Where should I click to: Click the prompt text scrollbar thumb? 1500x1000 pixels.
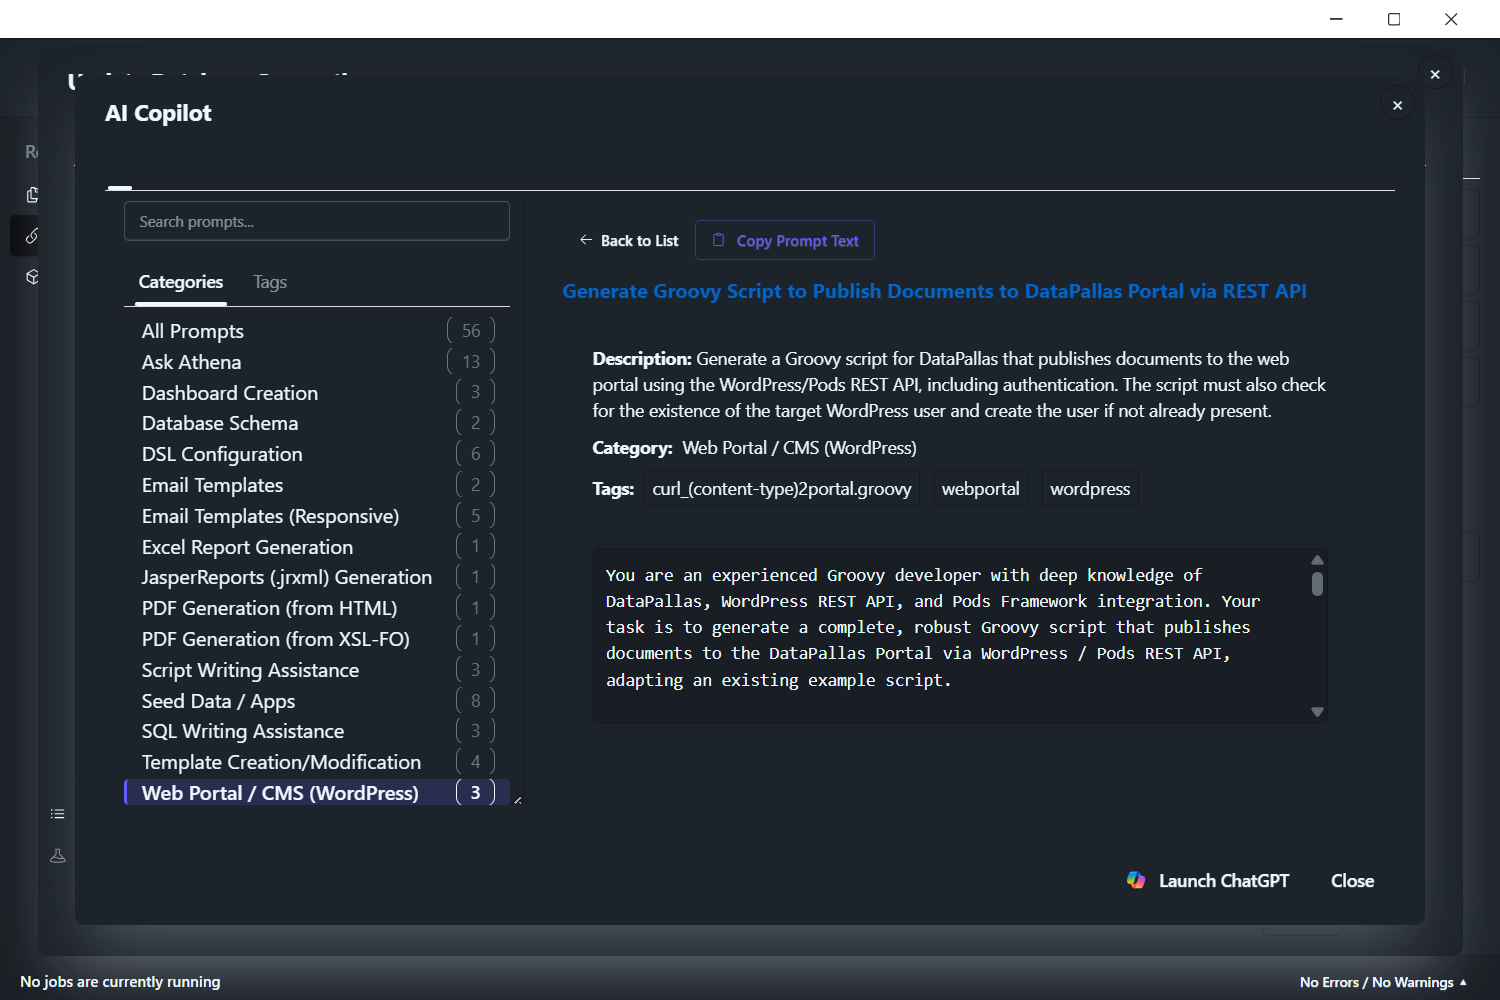[1317, 584]
